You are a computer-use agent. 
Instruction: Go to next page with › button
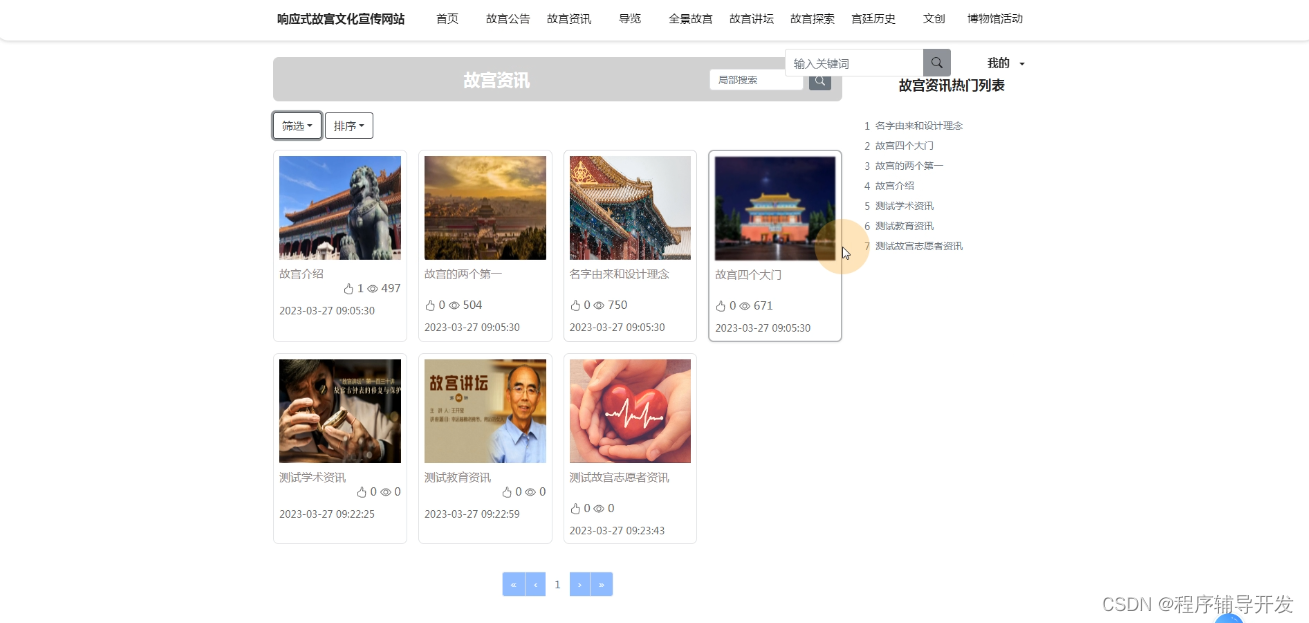tap(580, 584)
